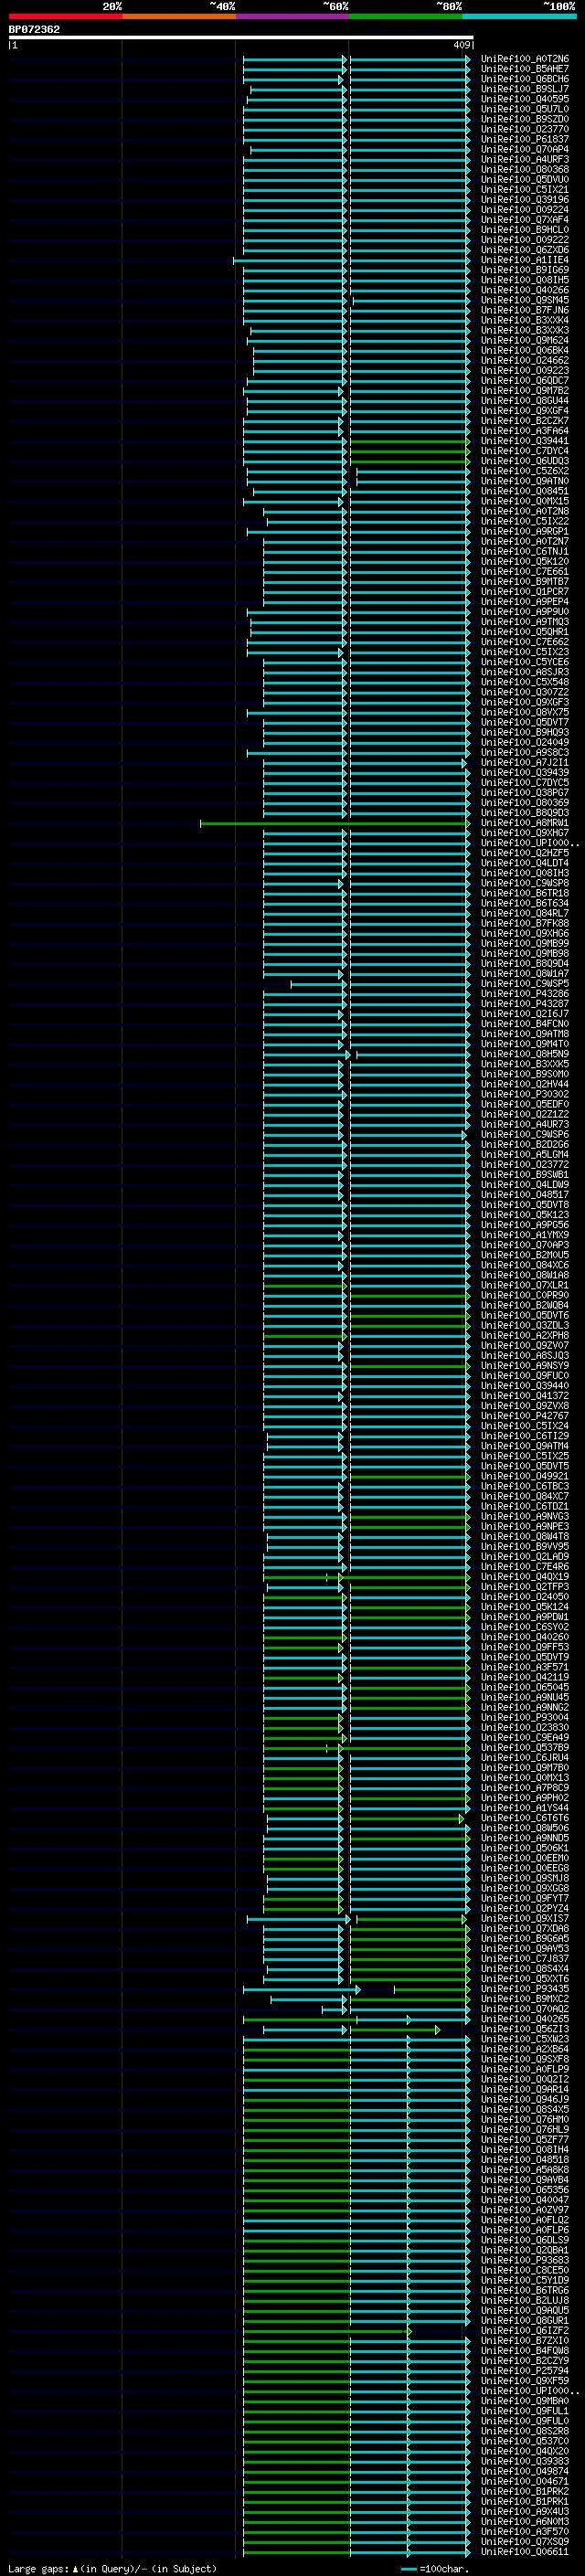Select hit label UniRef100_C7J837
The image size is (585, 2576).
tap(525, 1959)
